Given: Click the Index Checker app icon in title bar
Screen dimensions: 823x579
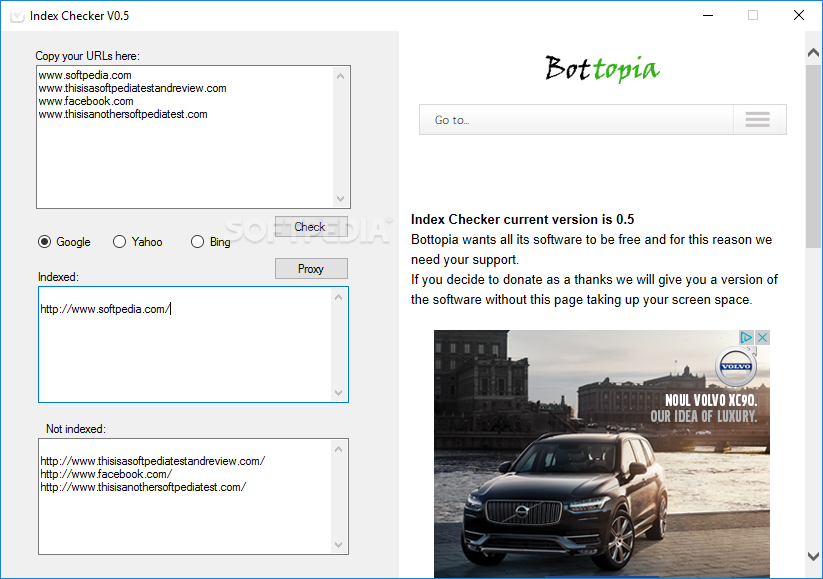Looking at the screenshot, I should pos(17,16).
